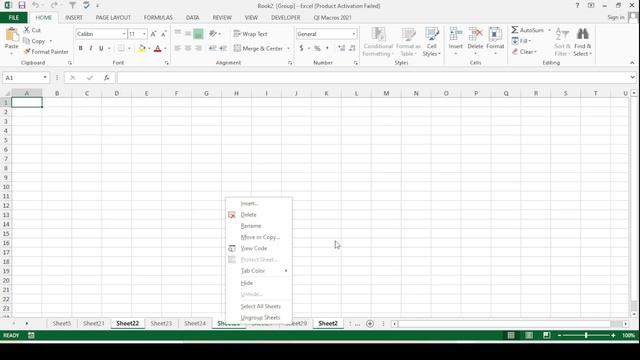Viewport: 640px width, 360px height.
Task: Click the Merge & Center button
Action: coord(258,49)
